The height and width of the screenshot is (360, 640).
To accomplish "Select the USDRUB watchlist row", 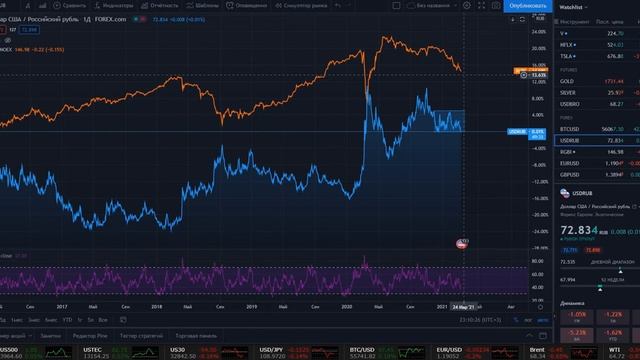I will click(x=597, y=140).
